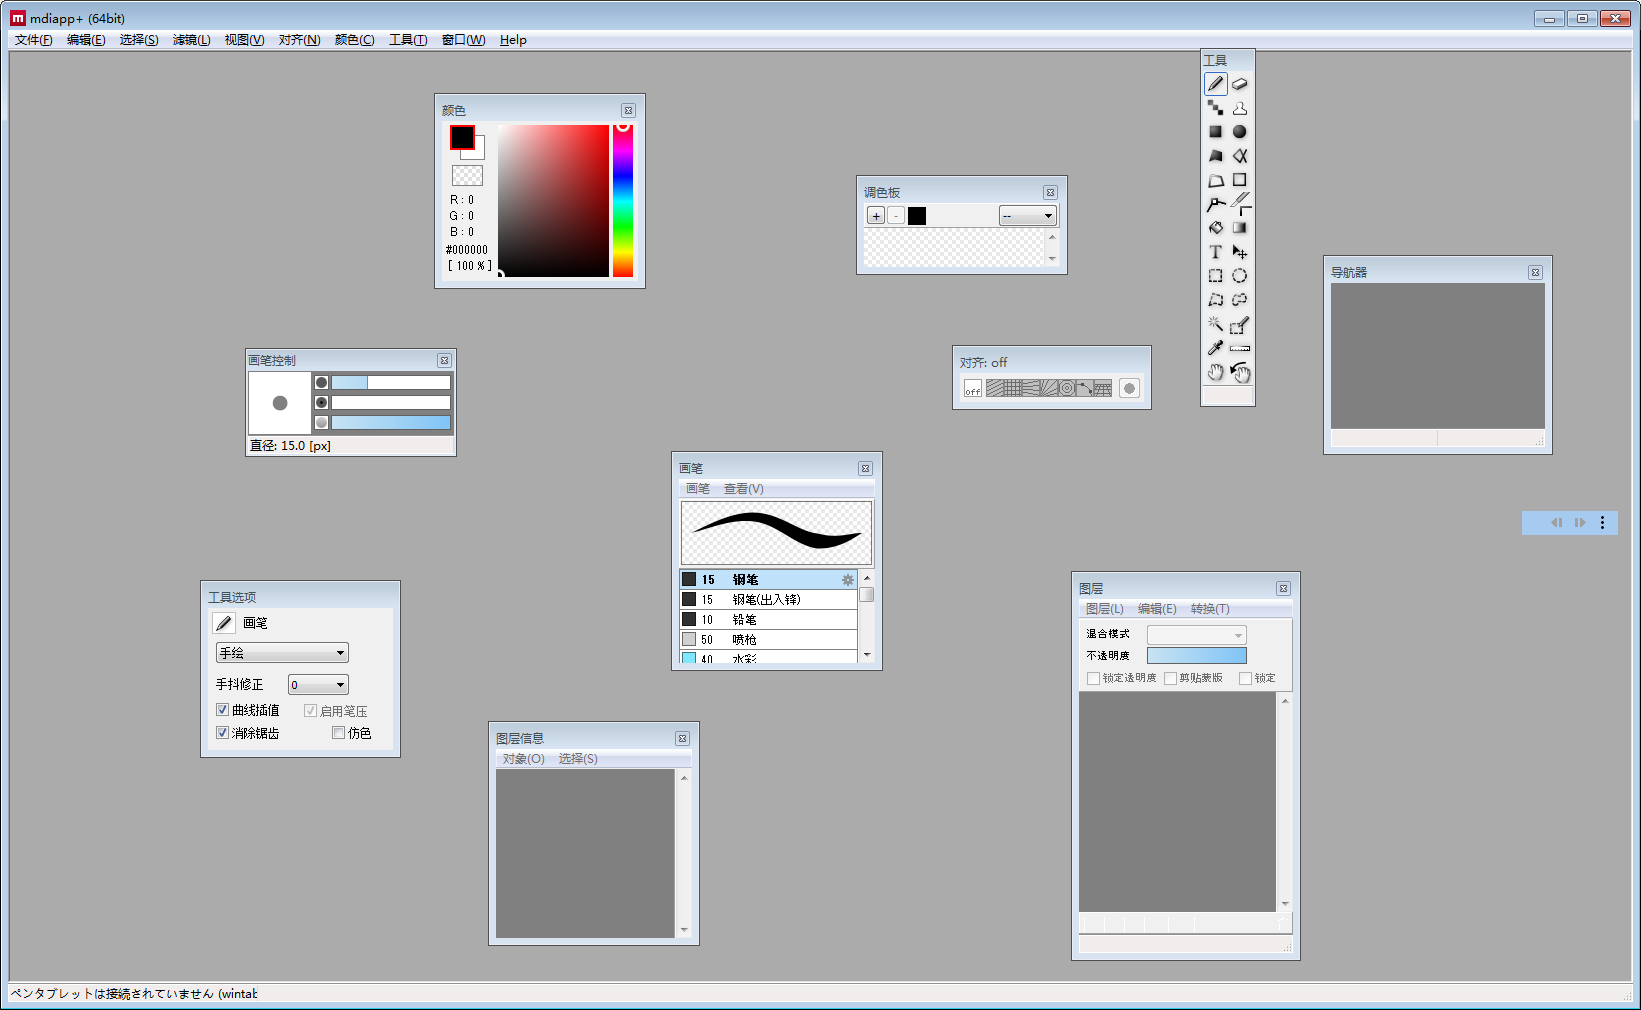Open the 文件(F) menu
The width and height of the screenshot is (1641, 1010).
tap(33, 40)
